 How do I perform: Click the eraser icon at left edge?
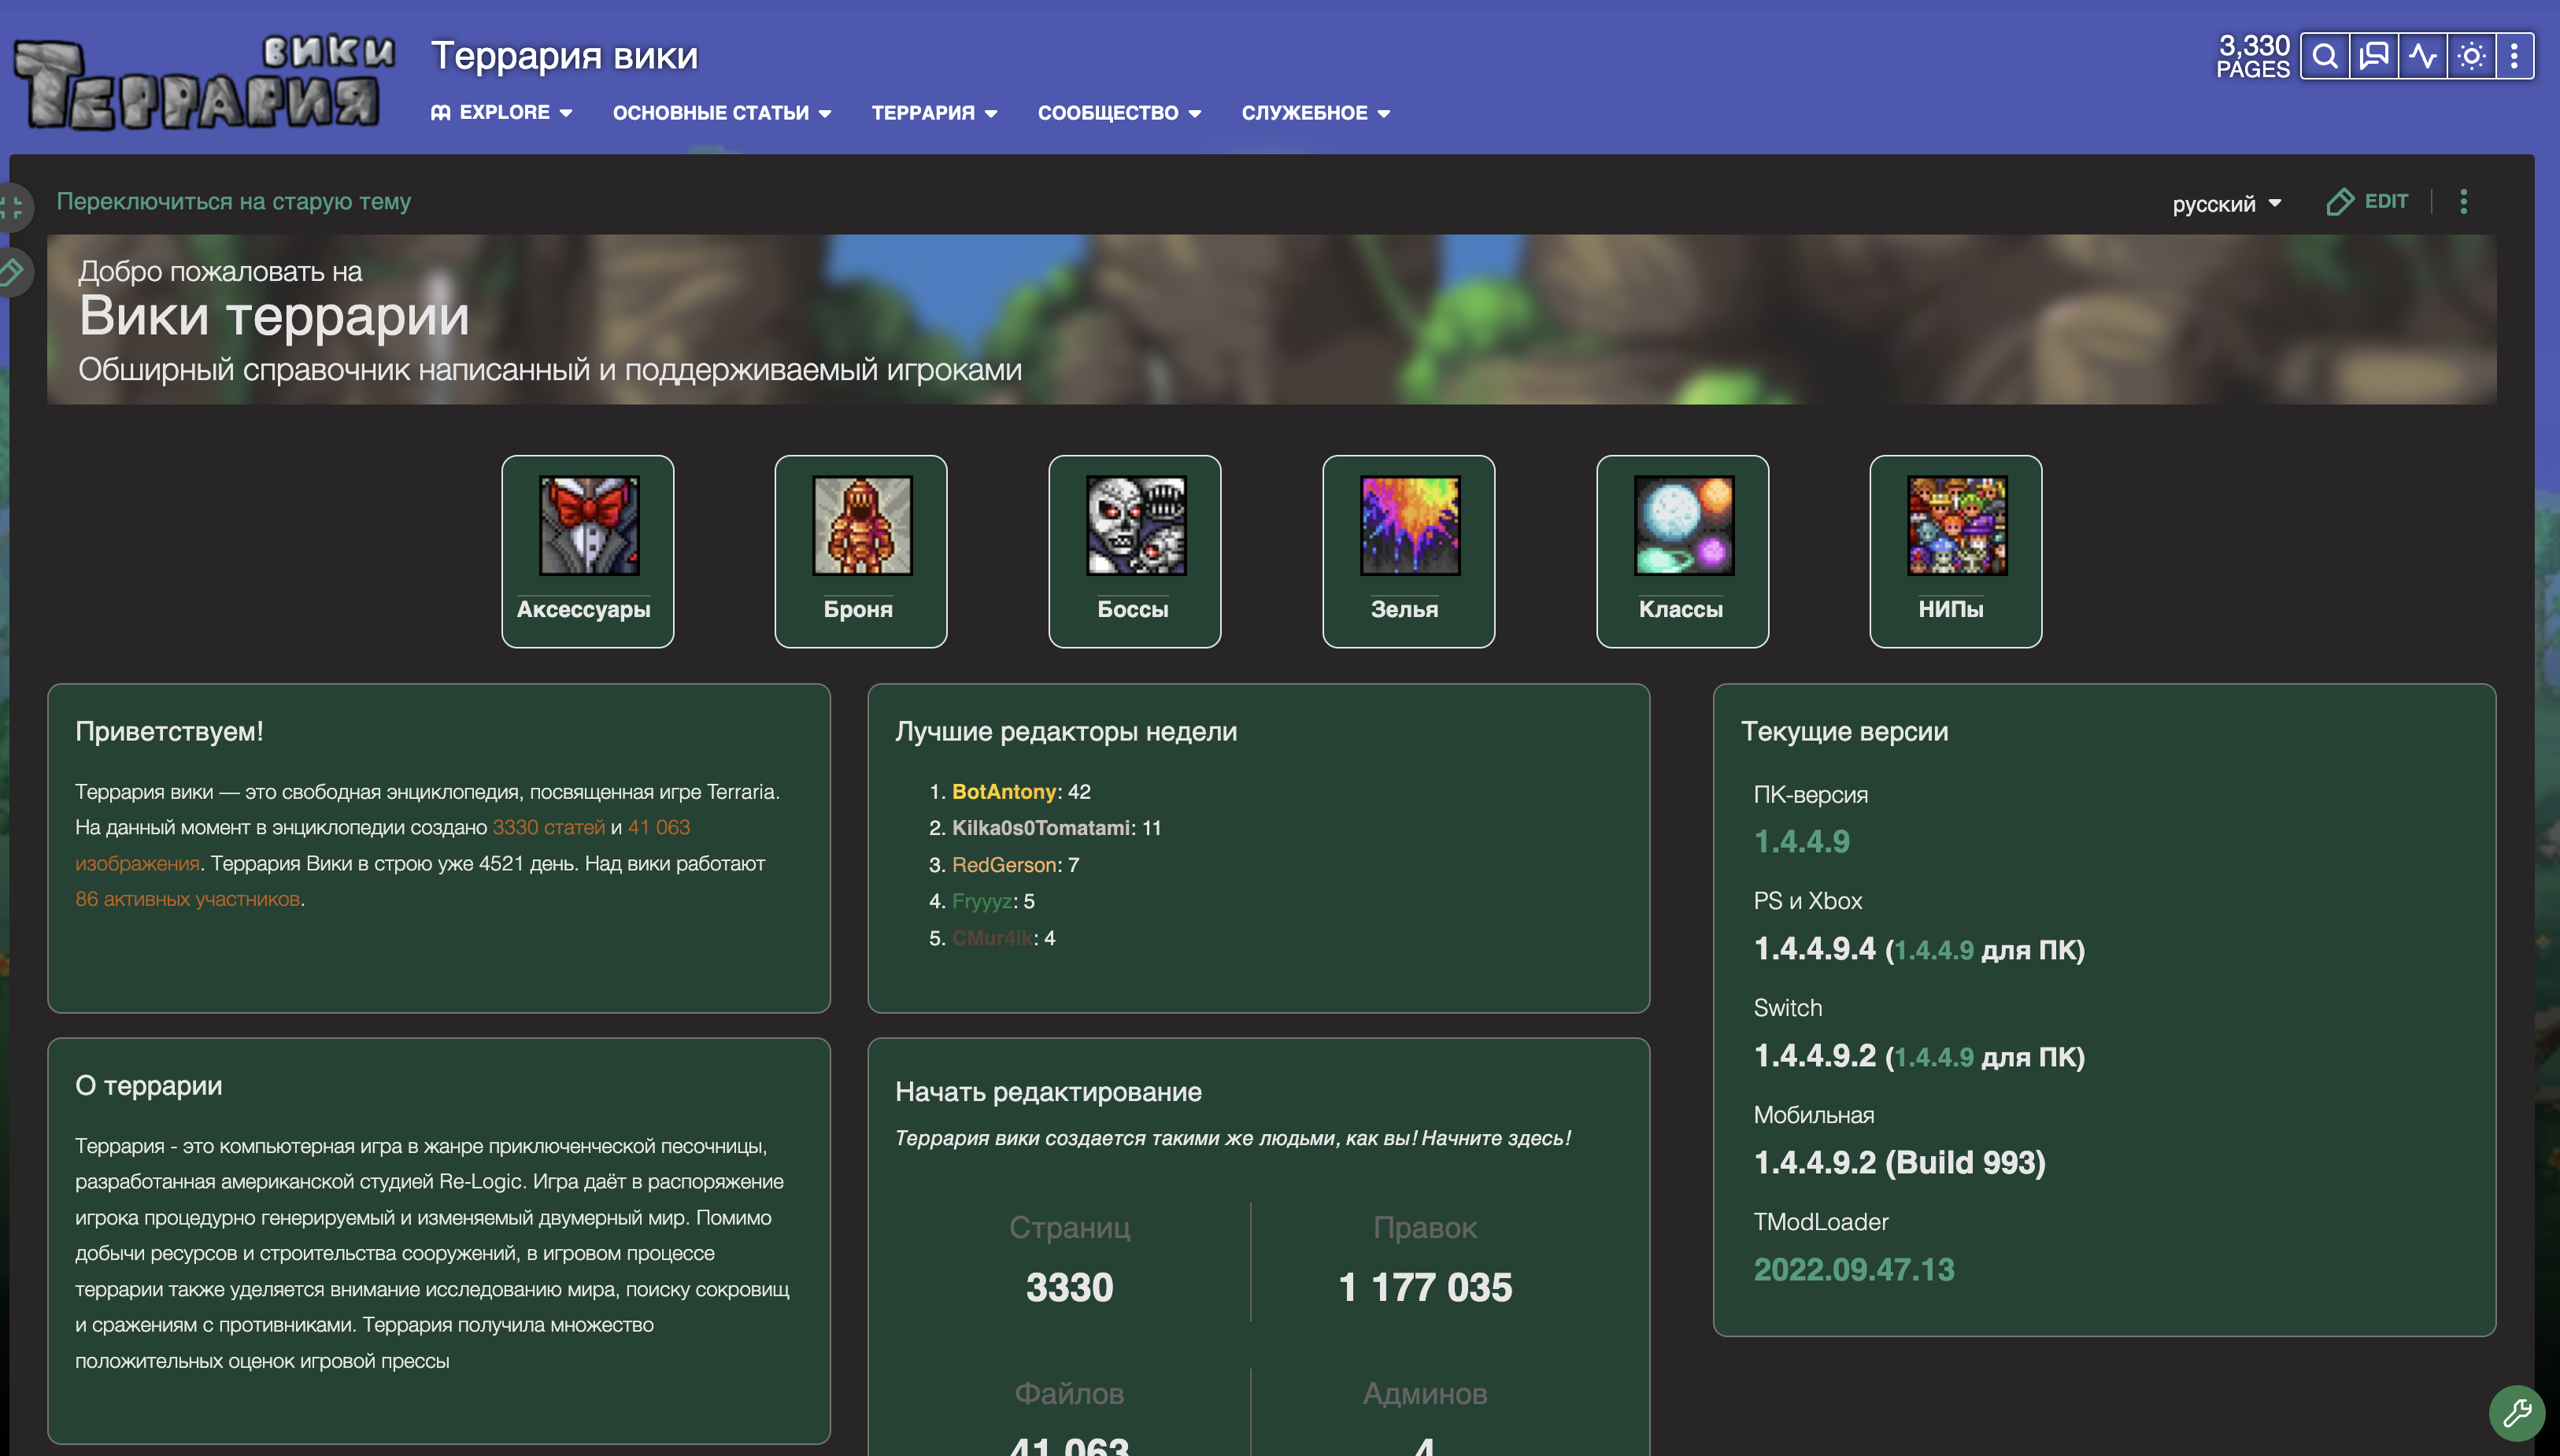click(12, 271)
